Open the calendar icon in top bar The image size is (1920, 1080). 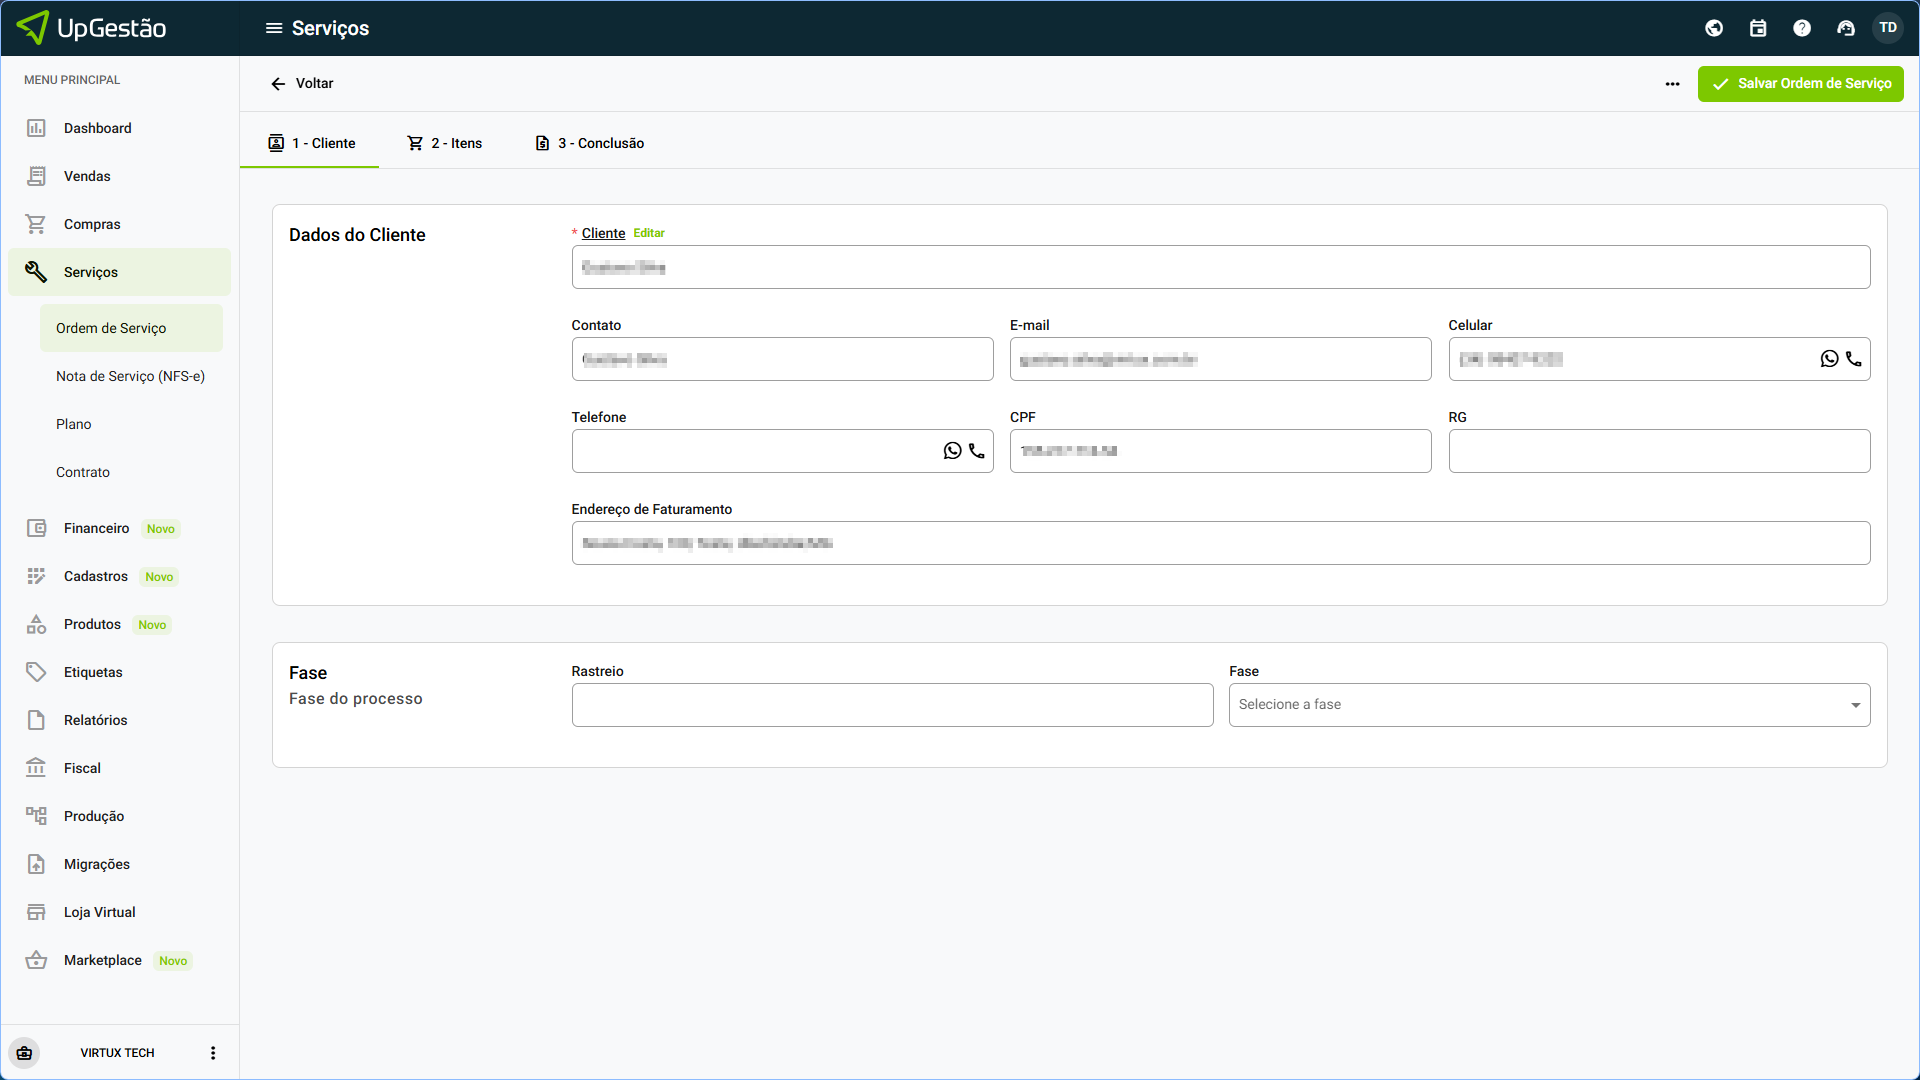pyautogui.click(x=1758, y=28)
